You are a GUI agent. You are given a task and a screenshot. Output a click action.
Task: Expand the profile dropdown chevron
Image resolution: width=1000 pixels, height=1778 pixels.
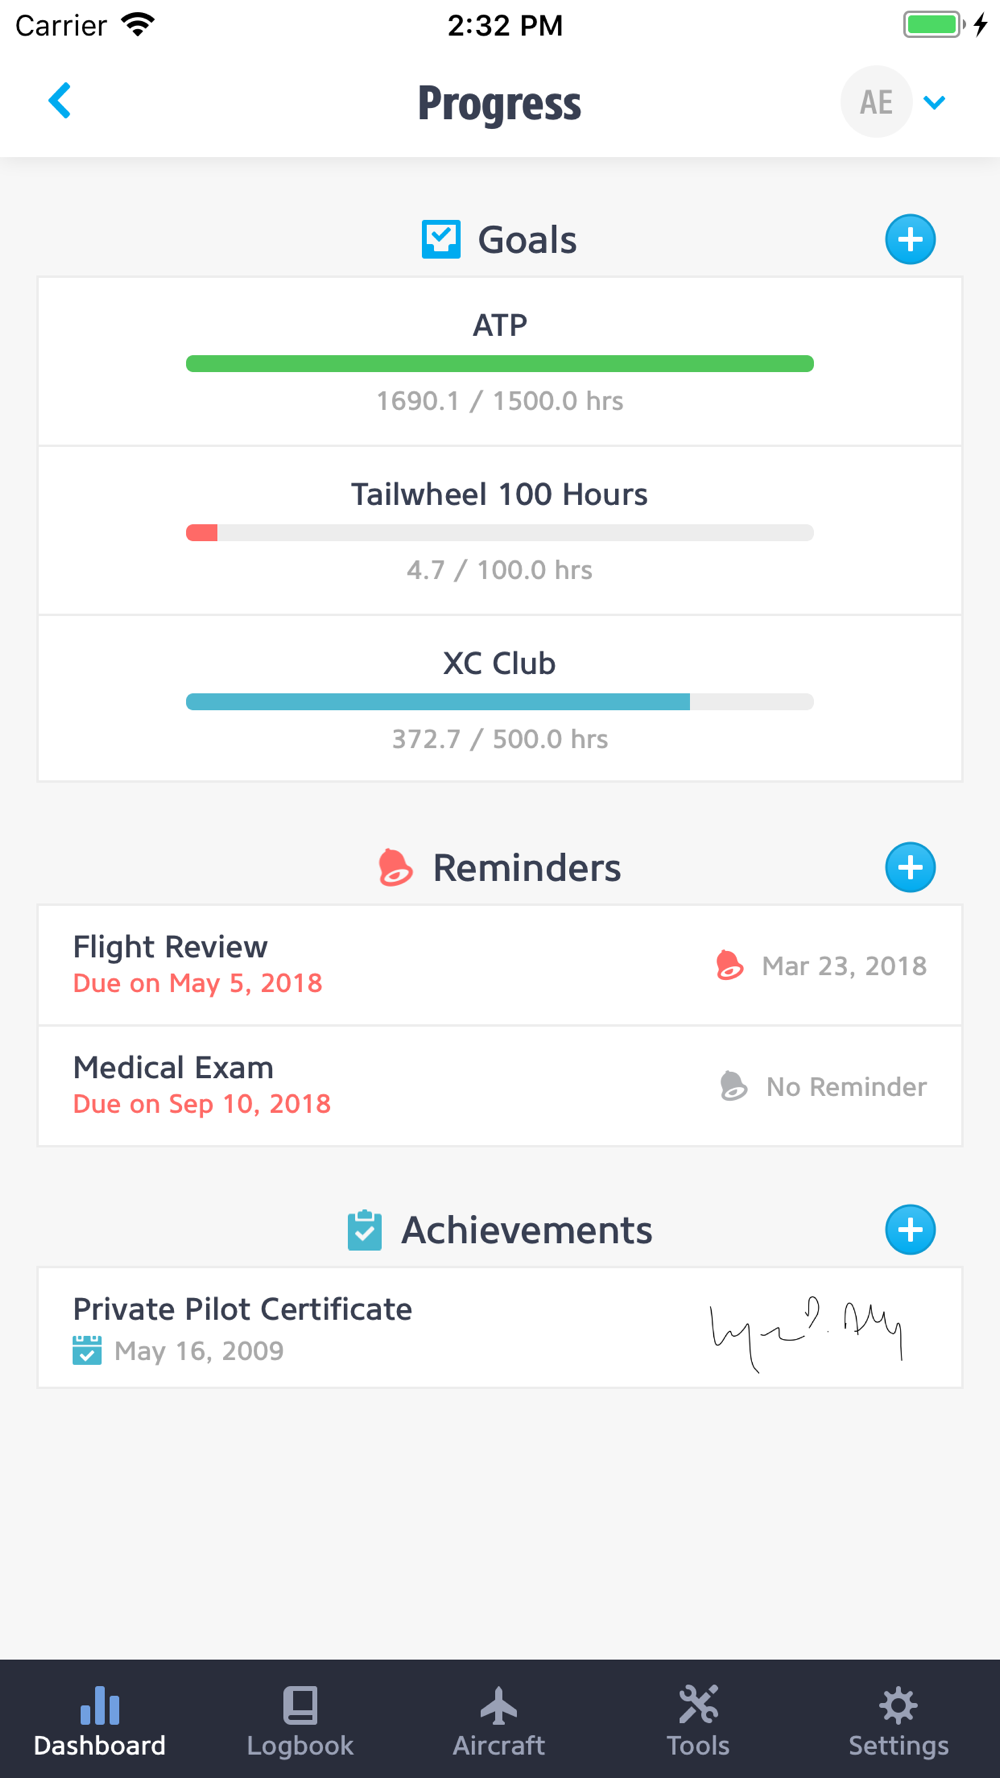coord(935,102)
